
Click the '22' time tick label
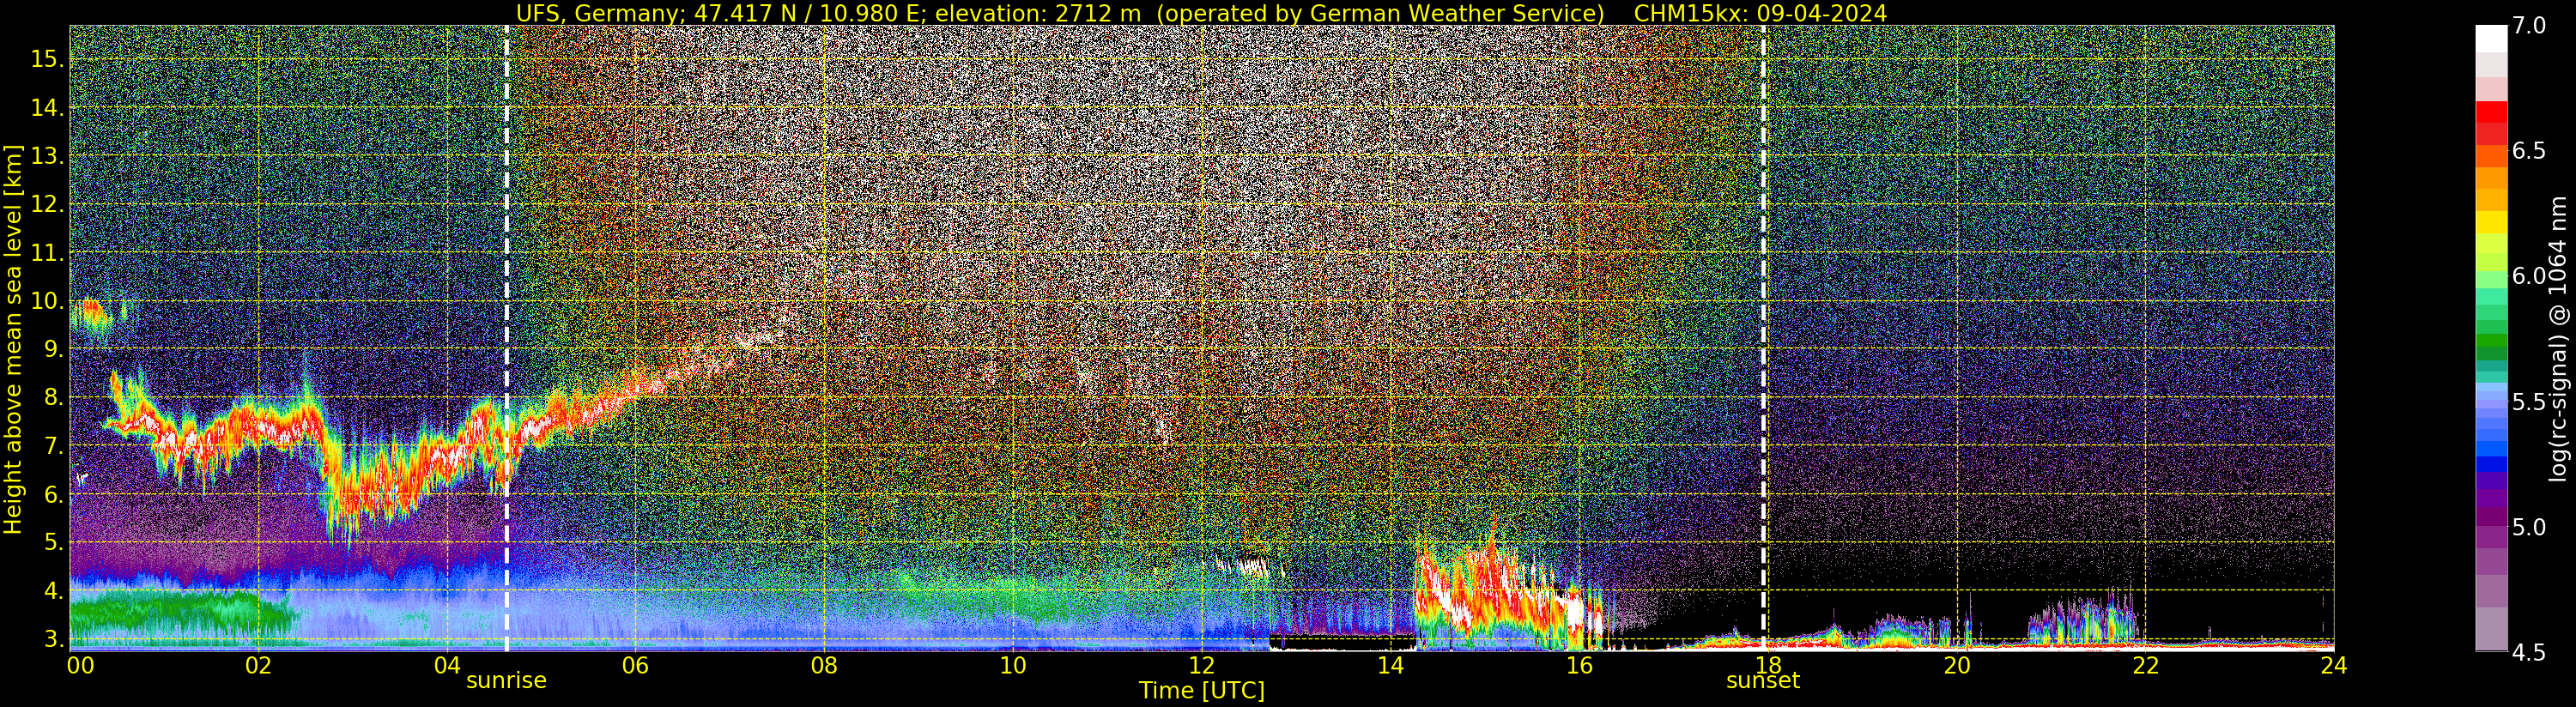click(x=2145, y=665)
